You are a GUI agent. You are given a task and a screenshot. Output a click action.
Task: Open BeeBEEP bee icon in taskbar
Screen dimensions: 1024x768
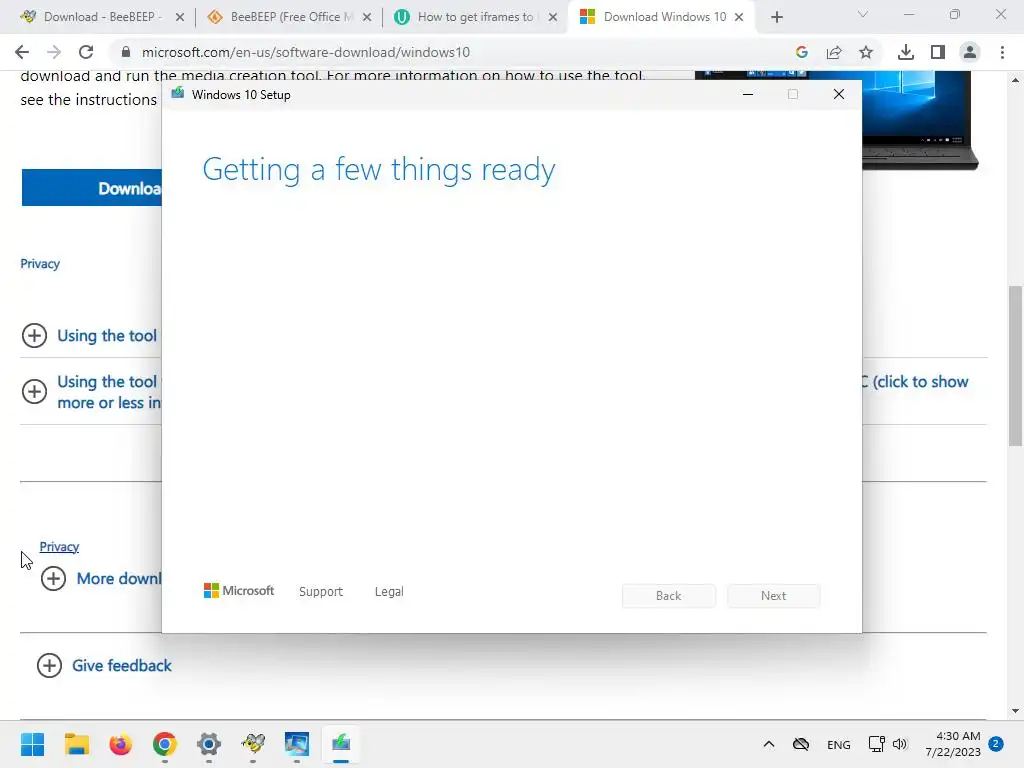coord(253,744)
